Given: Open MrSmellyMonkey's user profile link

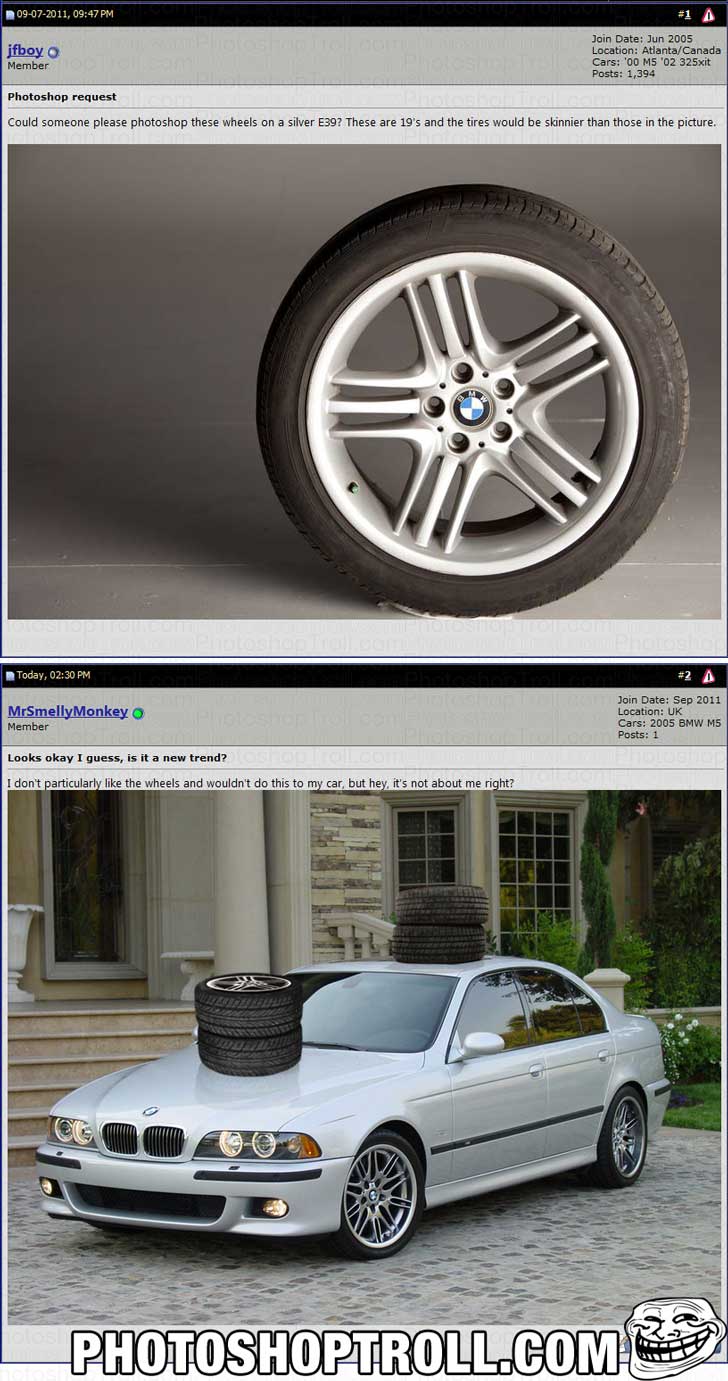Looking at the screenshot, I should (68, 711).
